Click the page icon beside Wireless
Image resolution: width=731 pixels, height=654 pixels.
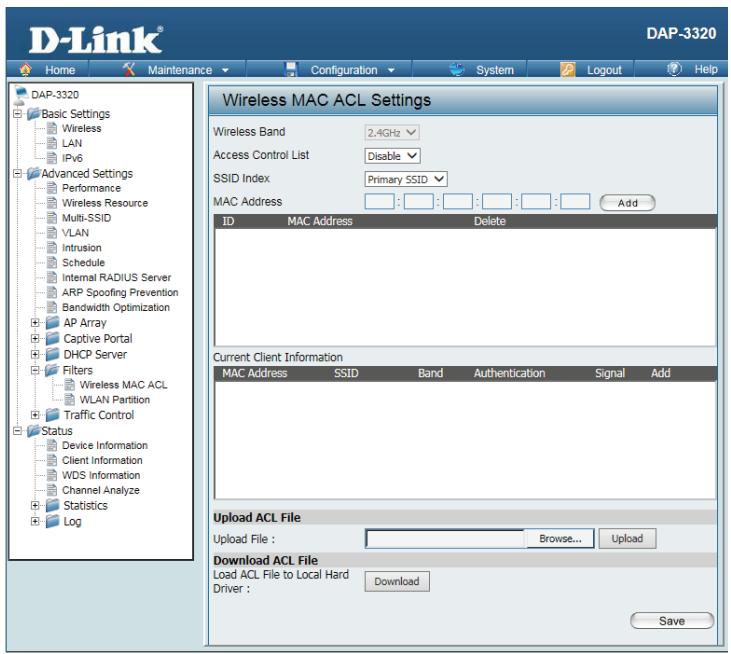point(52,128)
